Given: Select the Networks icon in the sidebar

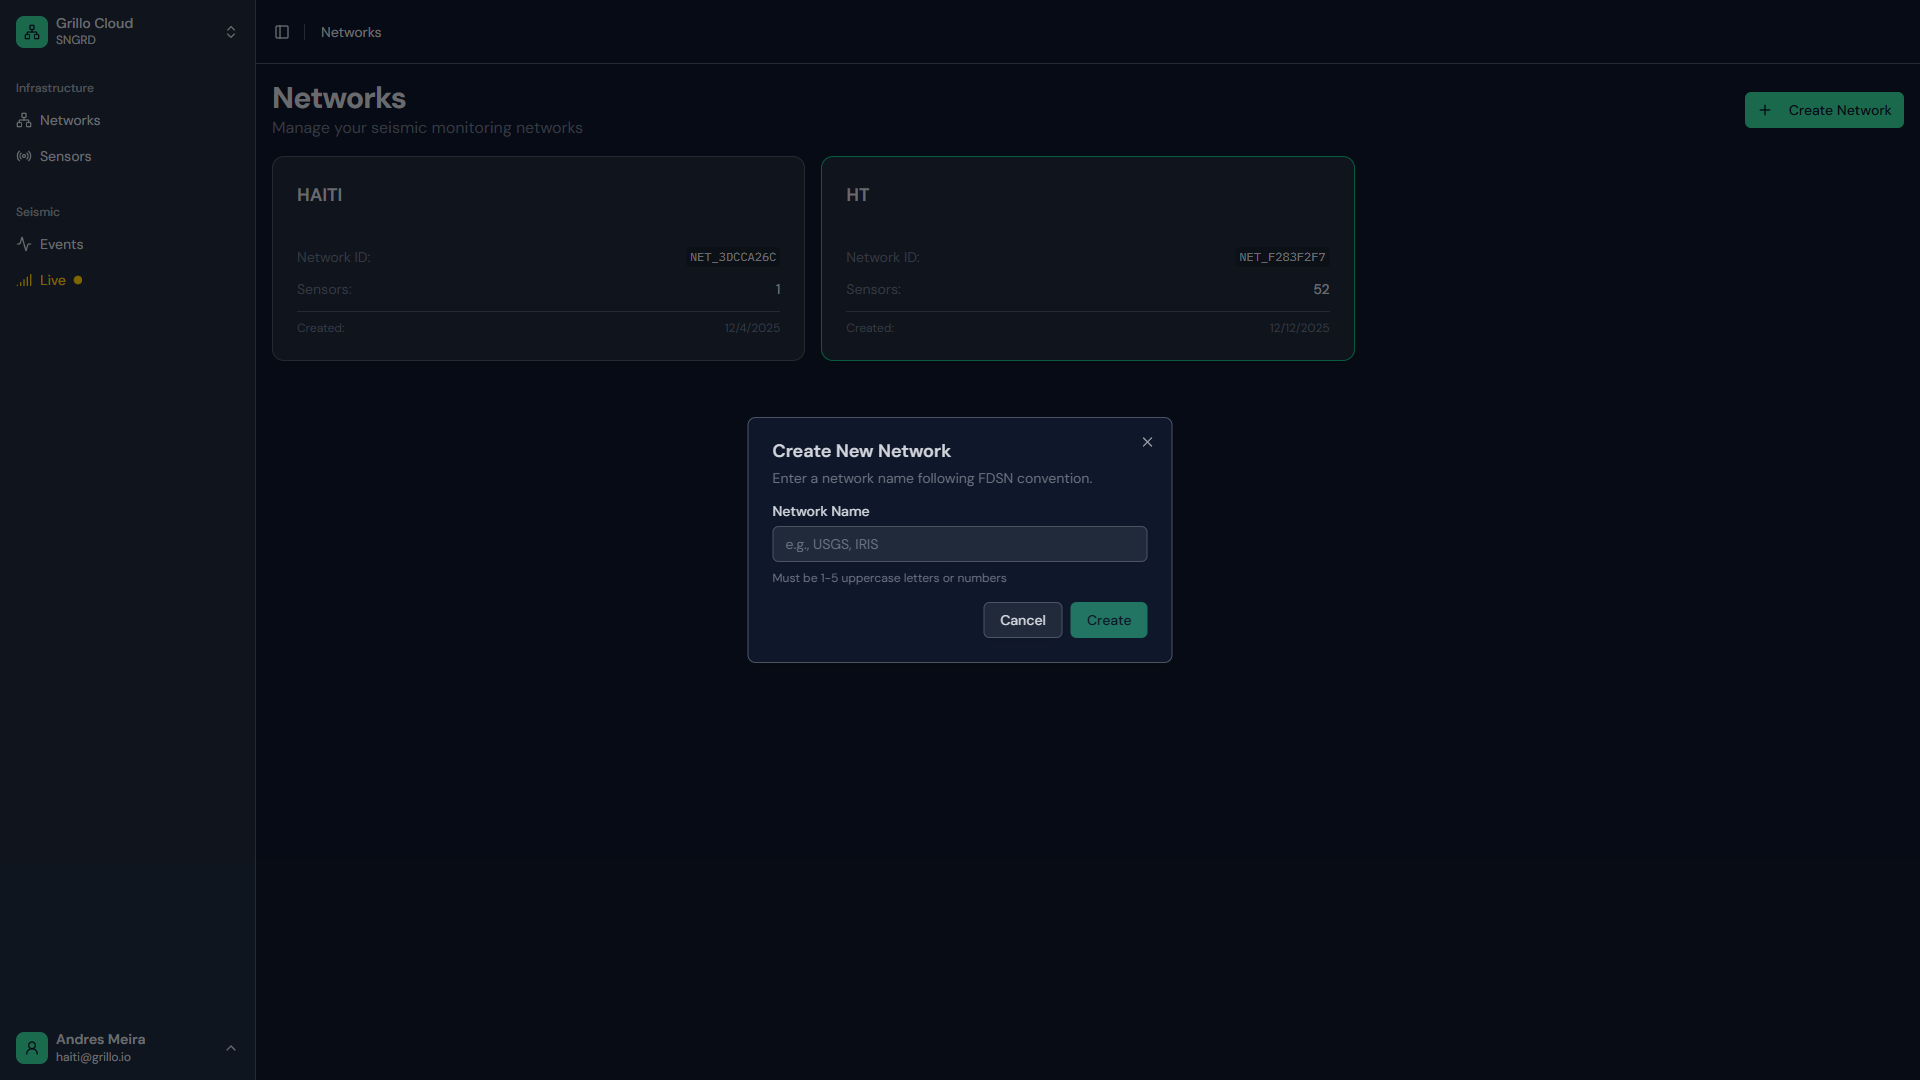Looking at the screenshot, I should 24,120.
